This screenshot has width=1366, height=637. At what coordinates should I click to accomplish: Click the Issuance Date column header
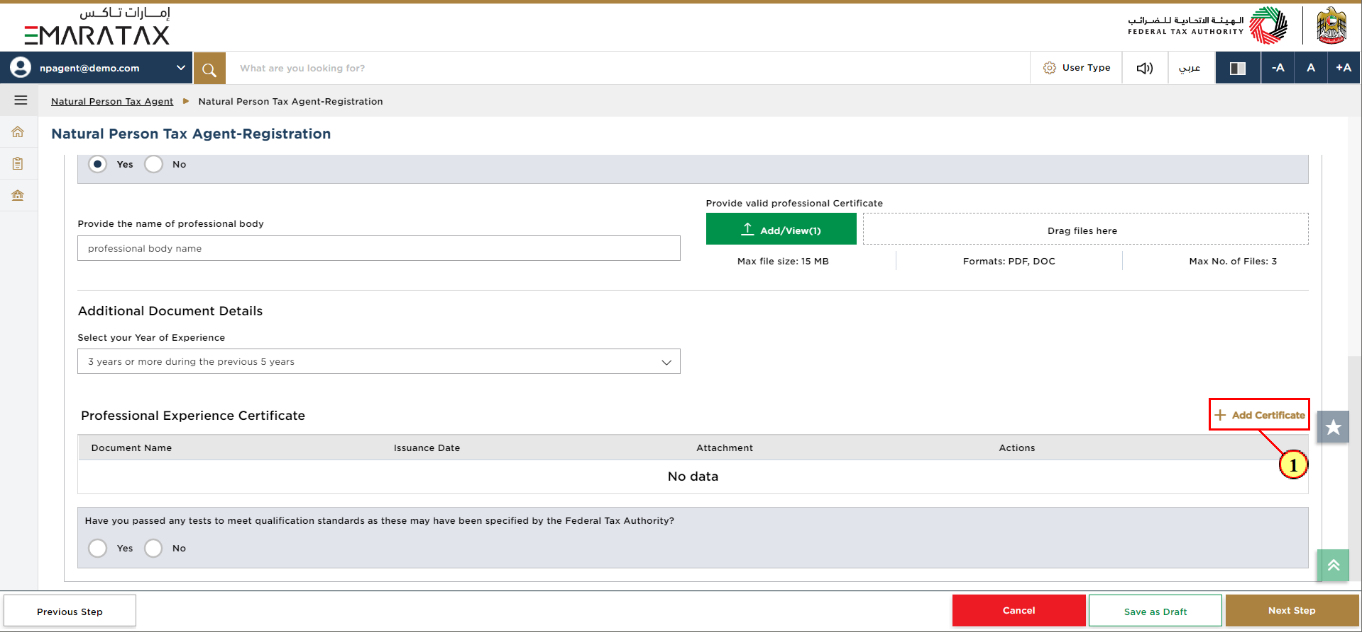coord(427,448)
